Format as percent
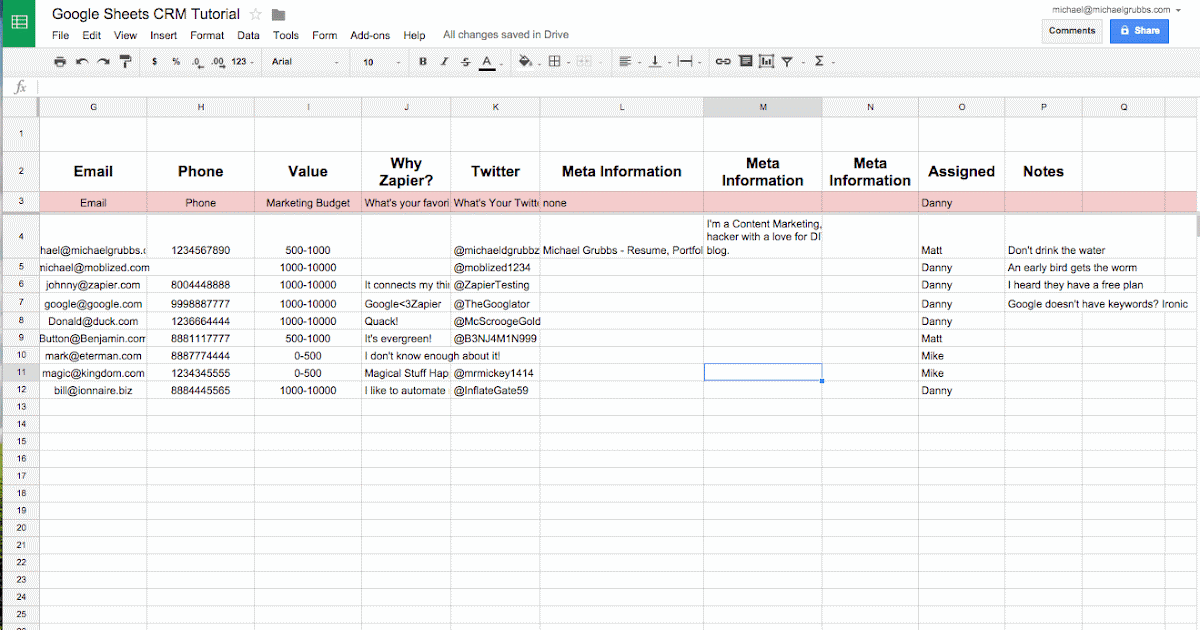Viewport: 1200px width, 630px height. point(176,62)
